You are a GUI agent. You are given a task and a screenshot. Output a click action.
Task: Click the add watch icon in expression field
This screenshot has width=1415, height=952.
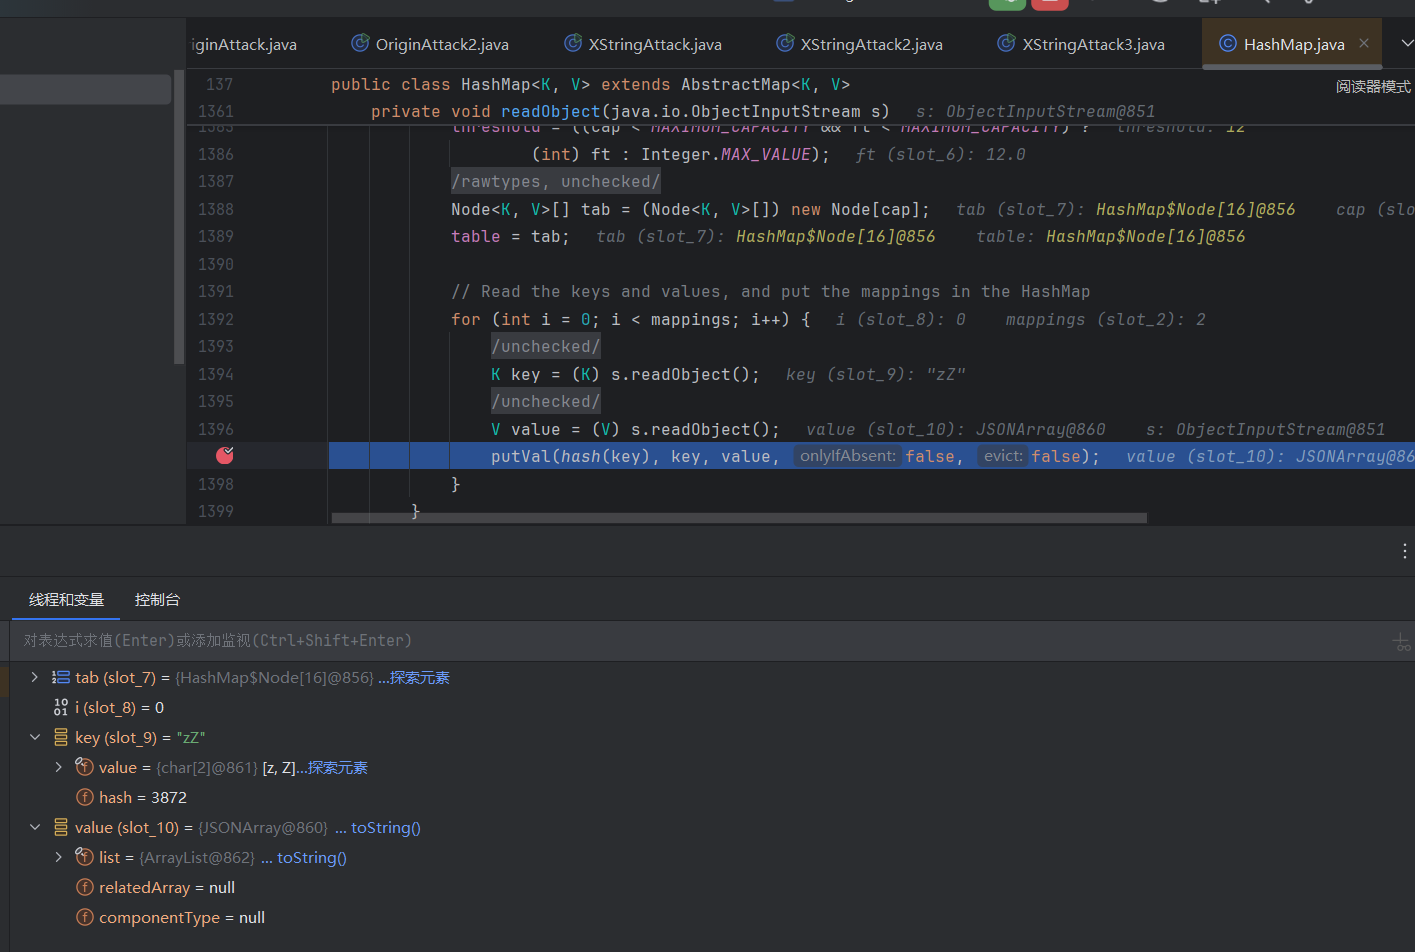point(1401,642)
